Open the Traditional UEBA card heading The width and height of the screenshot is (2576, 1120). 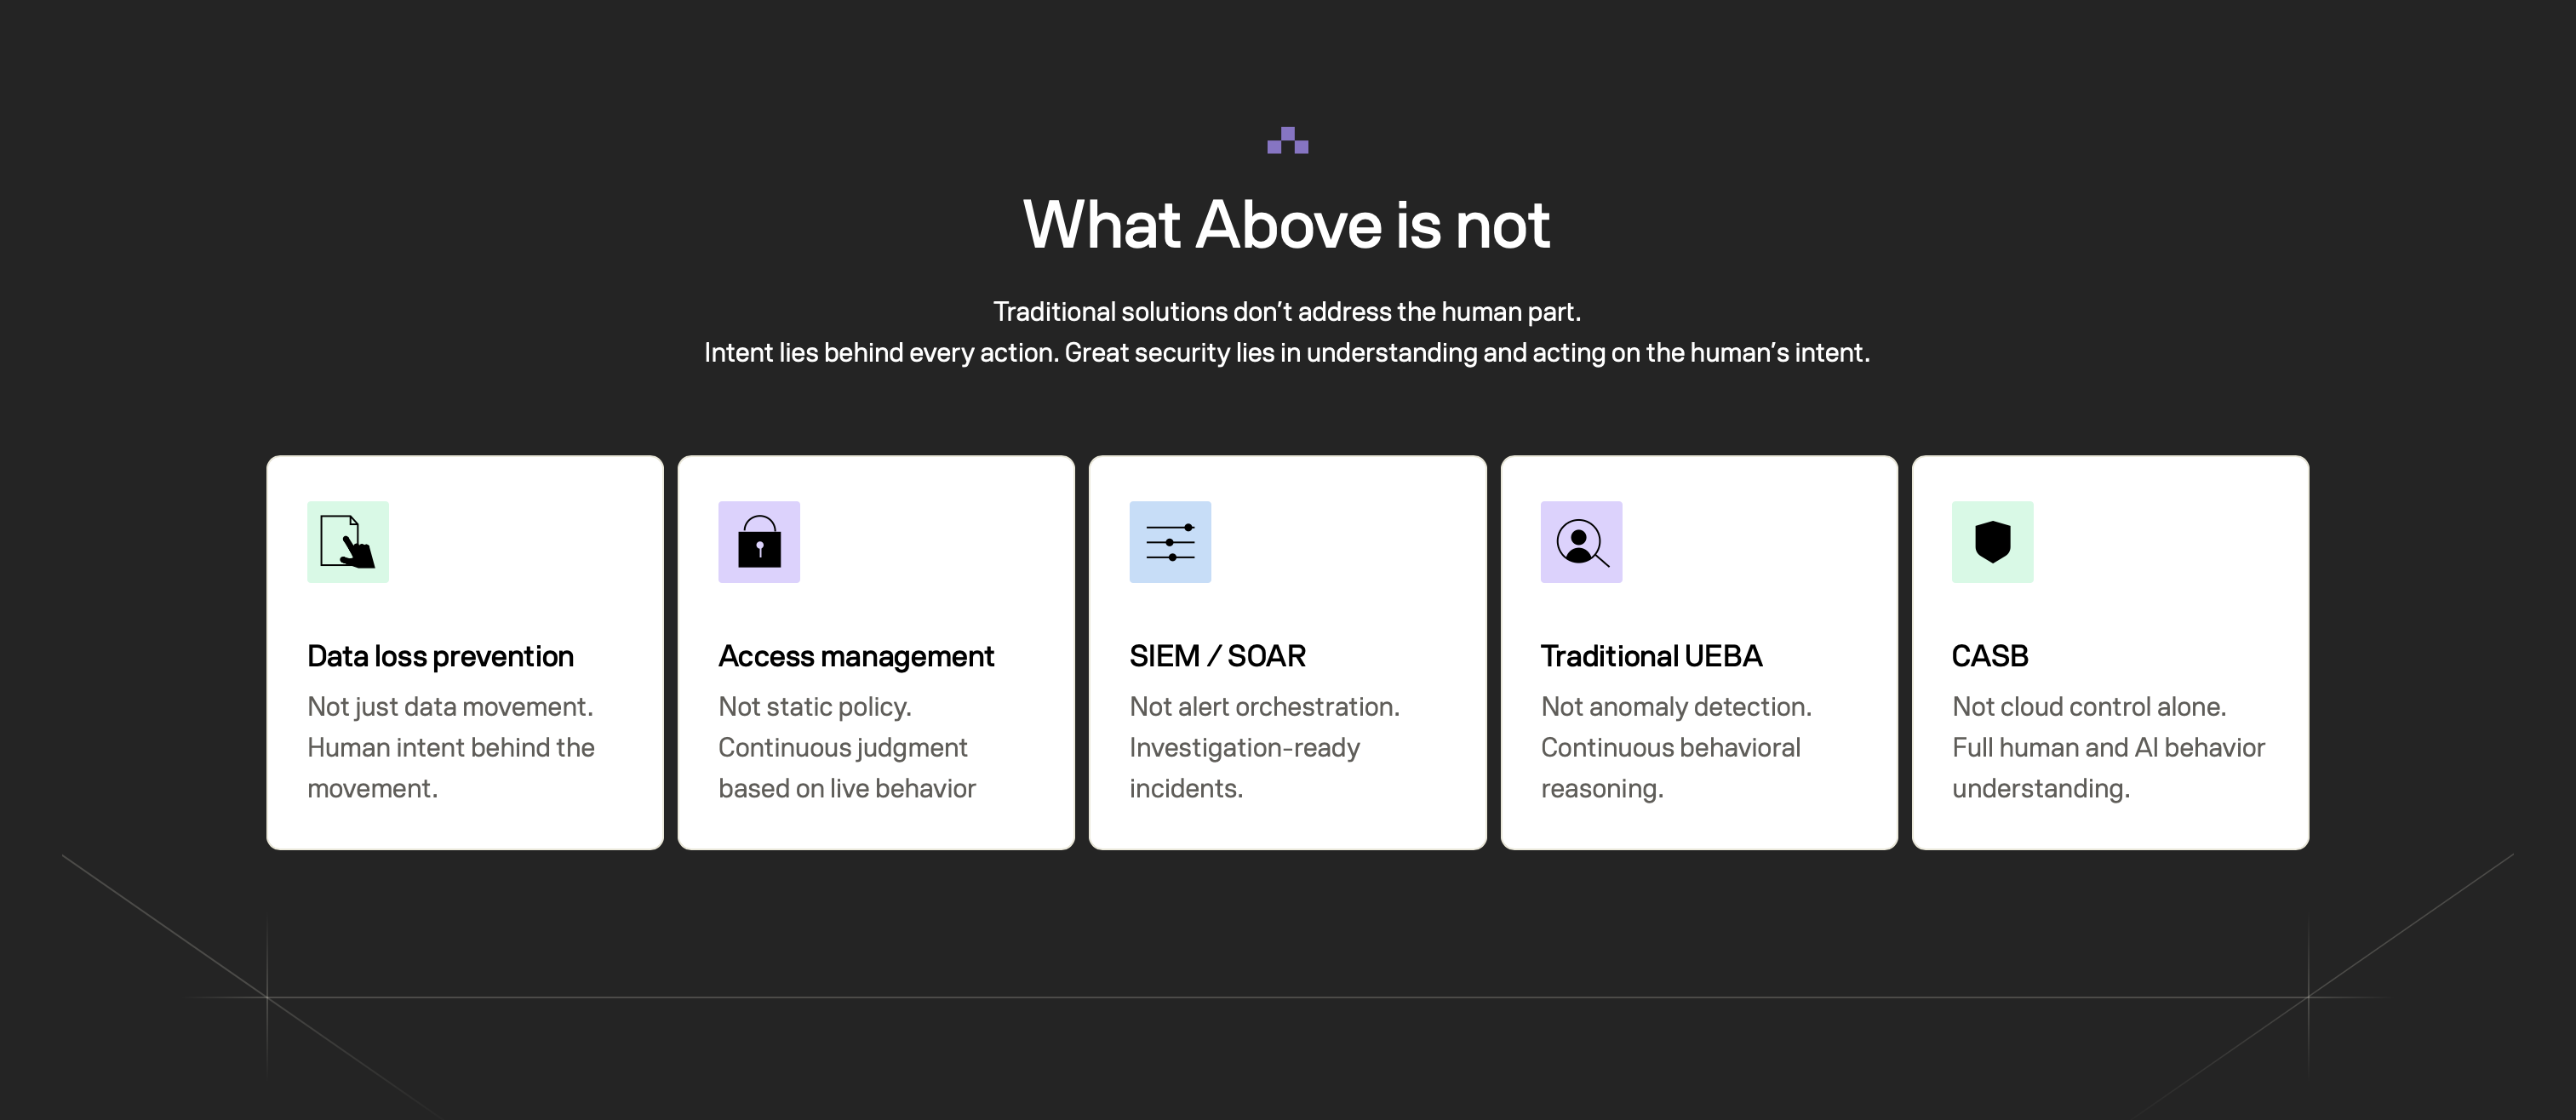coord(1651,656)
